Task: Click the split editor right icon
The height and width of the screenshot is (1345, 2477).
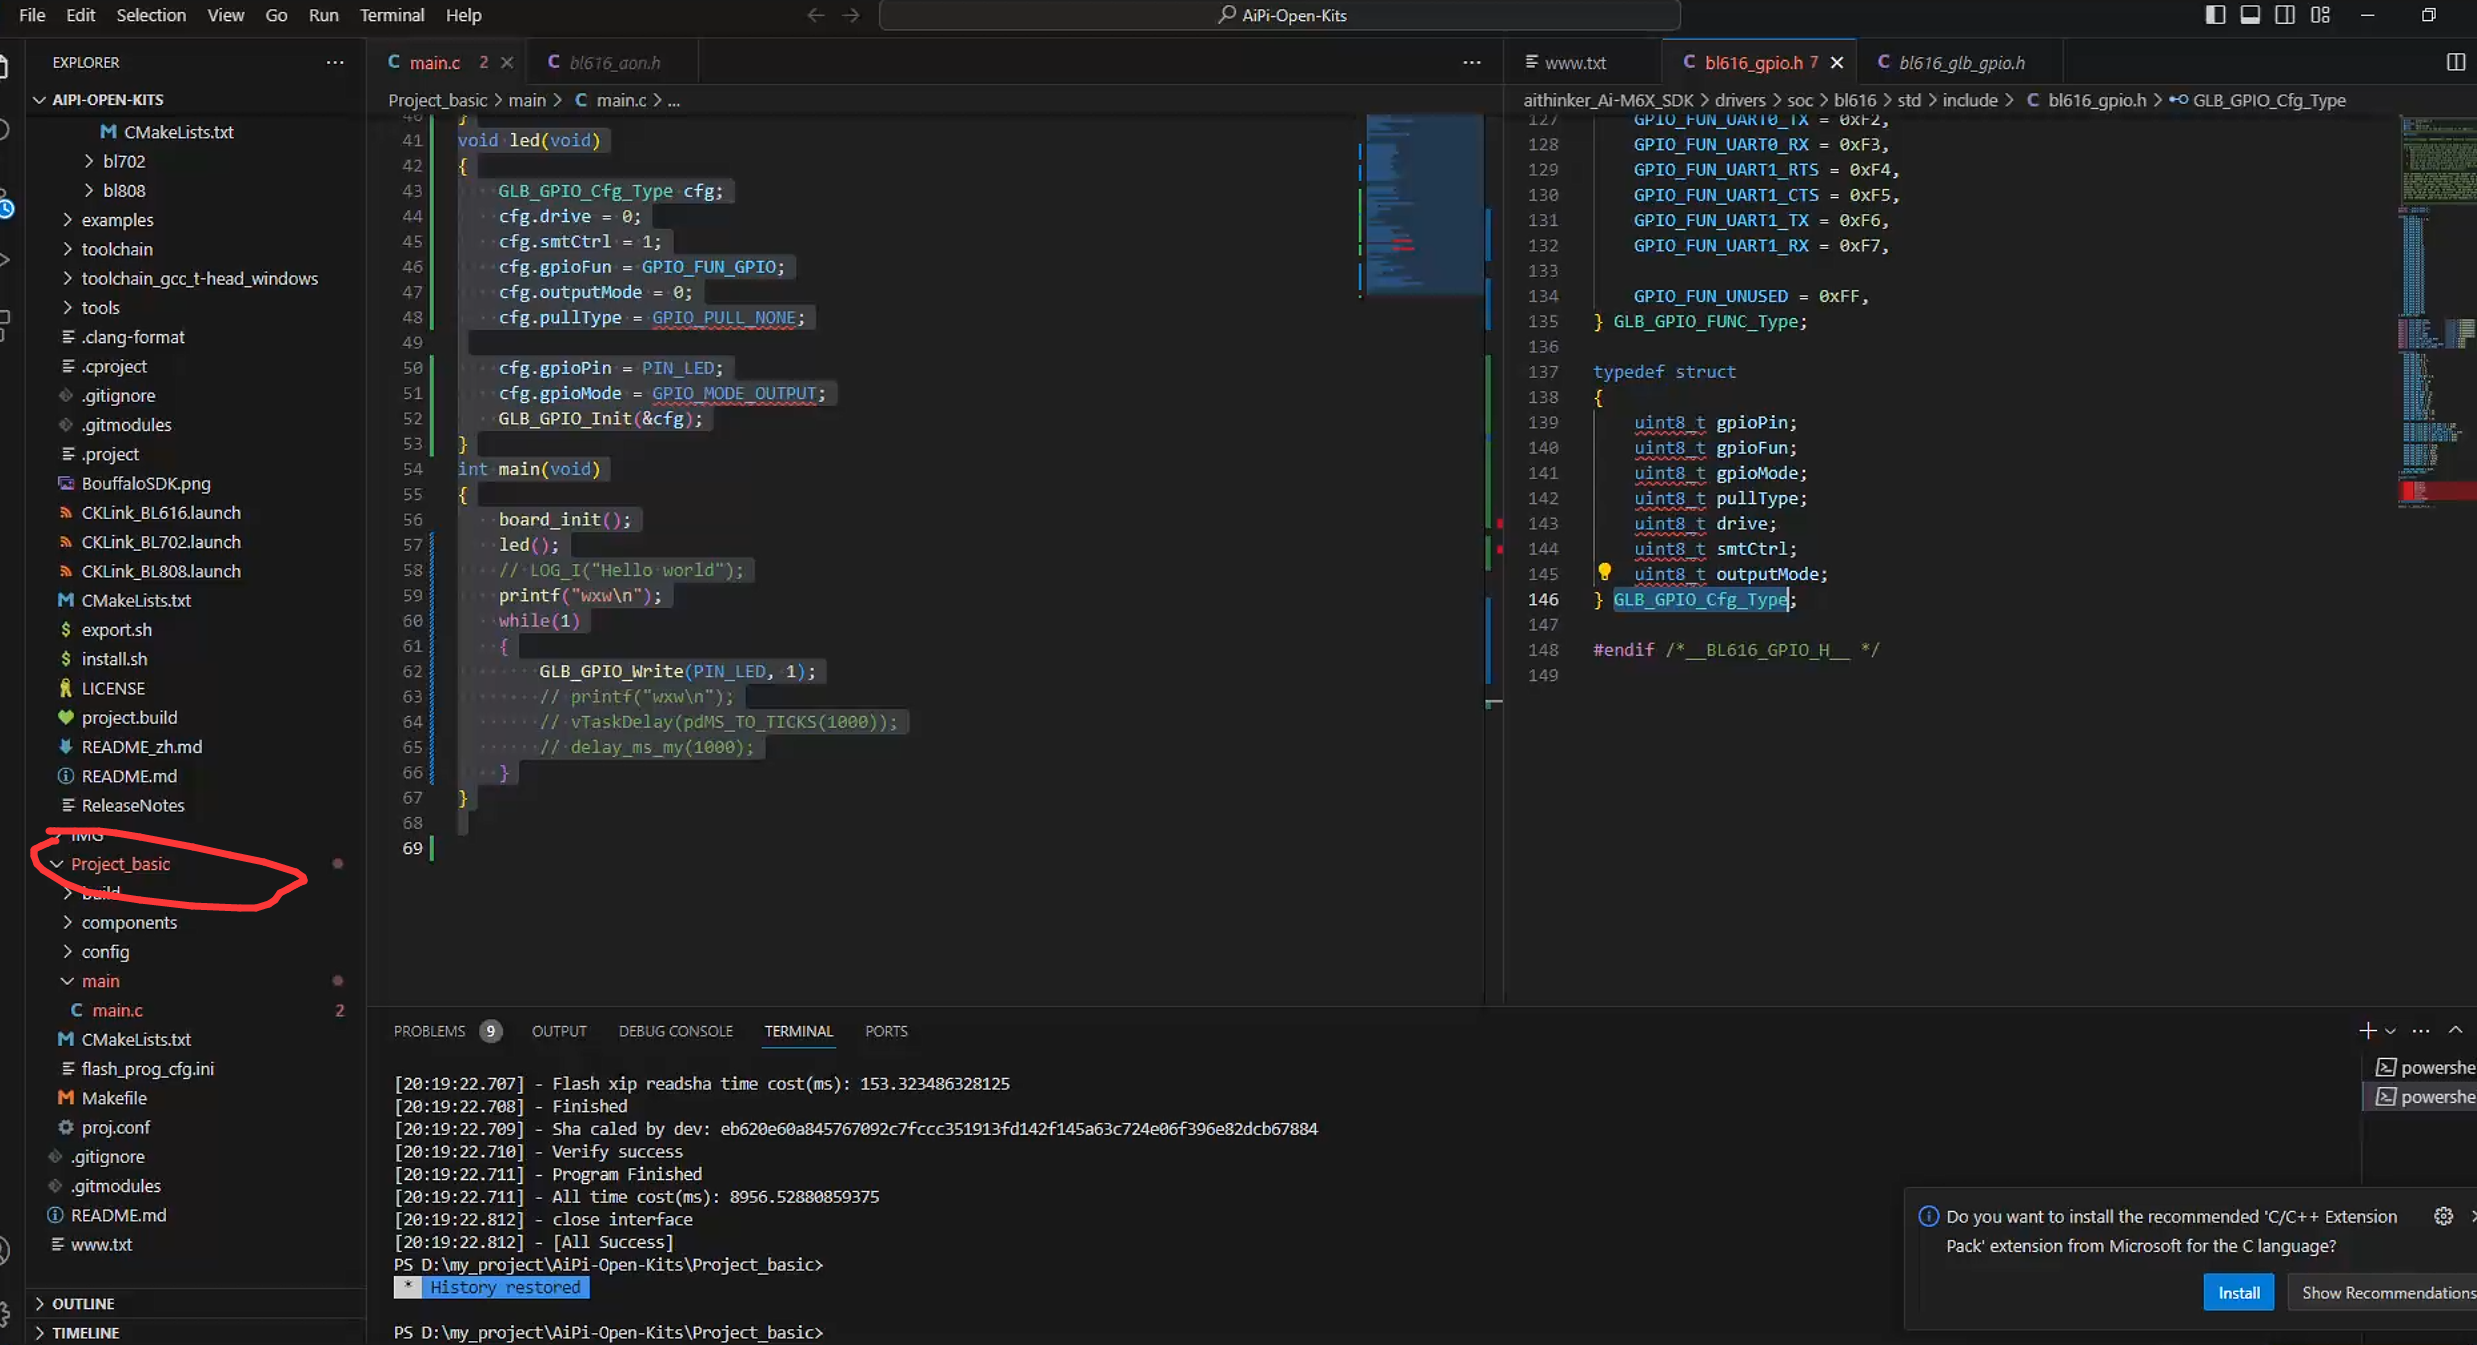Action: click(x=2455, y=62)
